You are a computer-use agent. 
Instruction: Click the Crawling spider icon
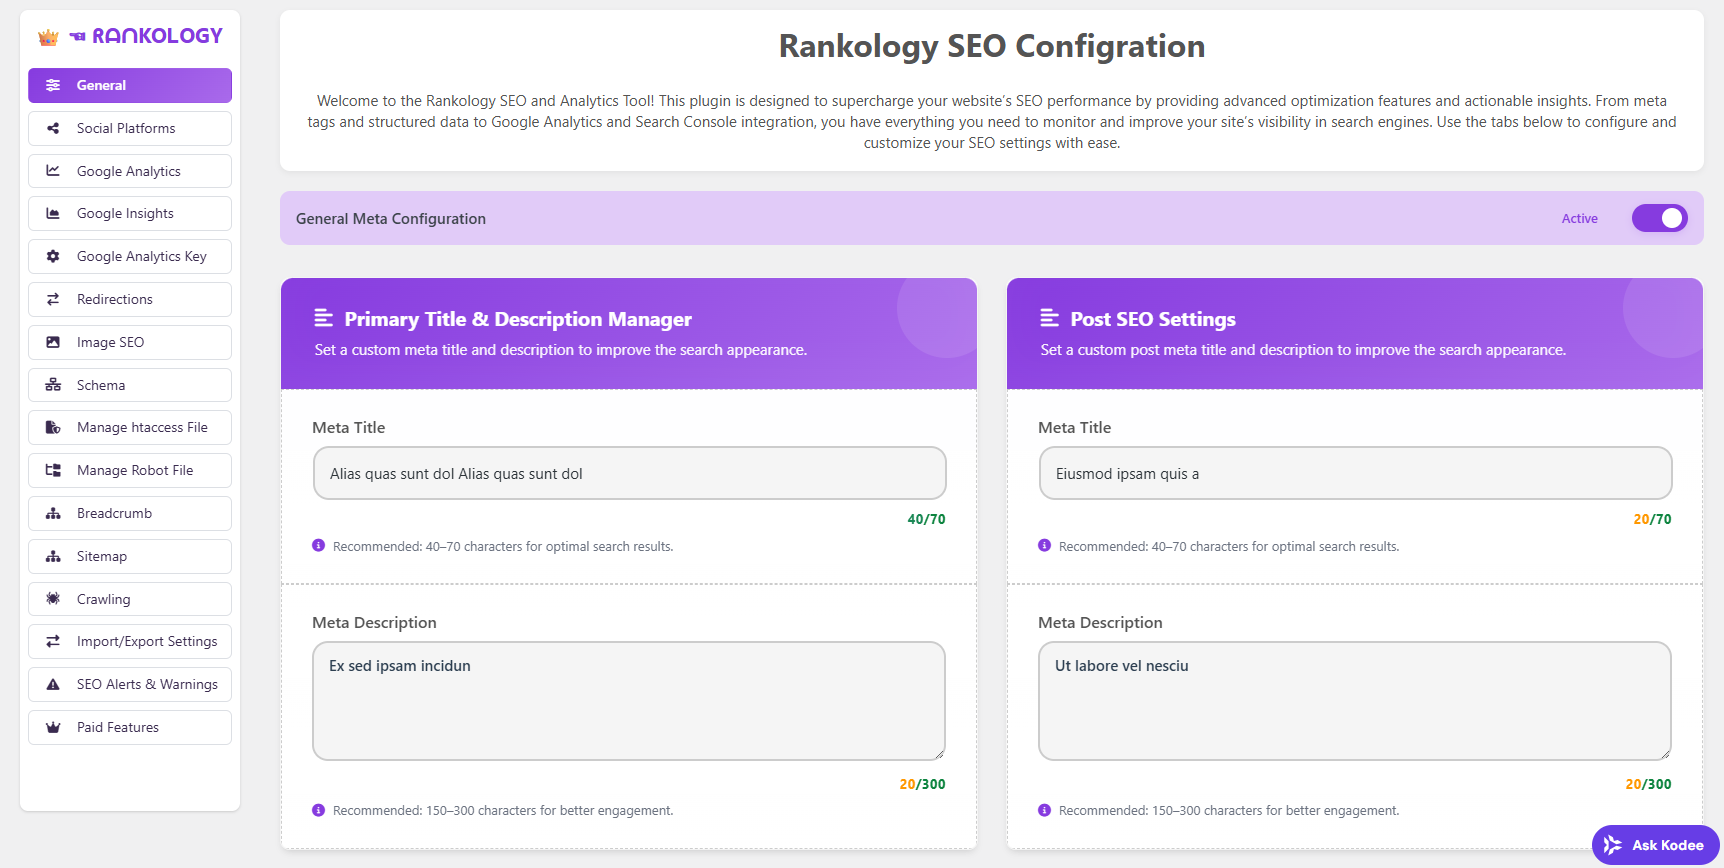(x=53, y=599)
